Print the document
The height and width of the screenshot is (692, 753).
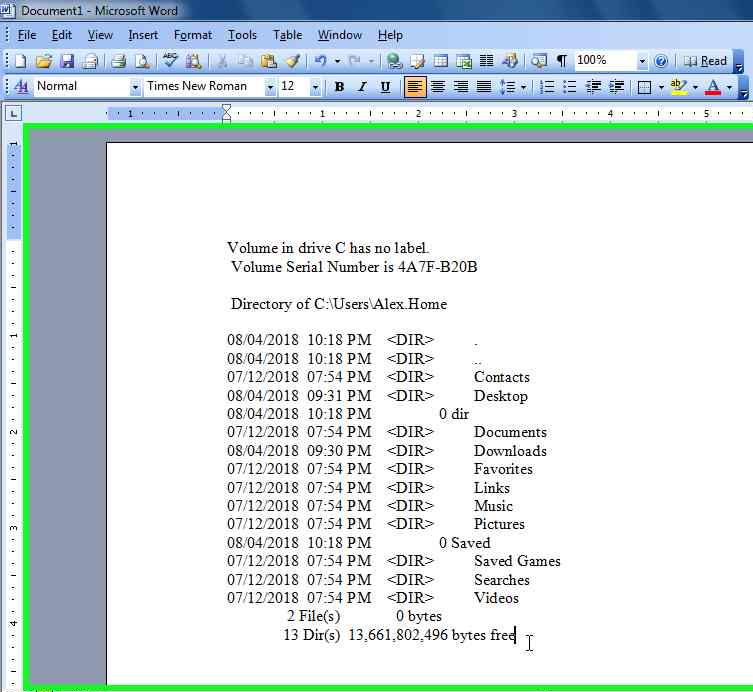click(x=119, y=61)
